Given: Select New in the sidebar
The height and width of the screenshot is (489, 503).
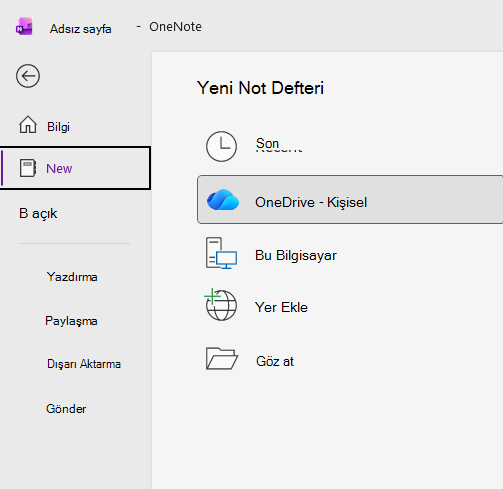Looking at the screenshot, I should pyautogui.click(x=75, y=168).
